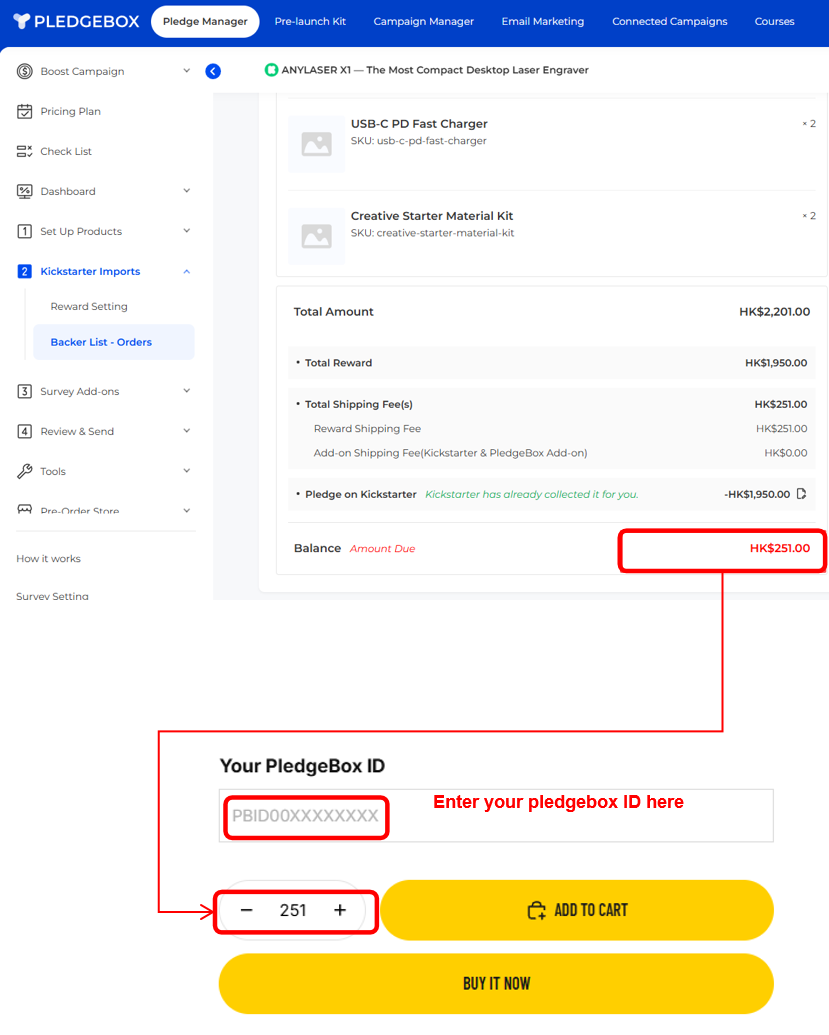This screenshot has width=829, height=1035.
Task: Open Check List page
Action: coord(66,151)
